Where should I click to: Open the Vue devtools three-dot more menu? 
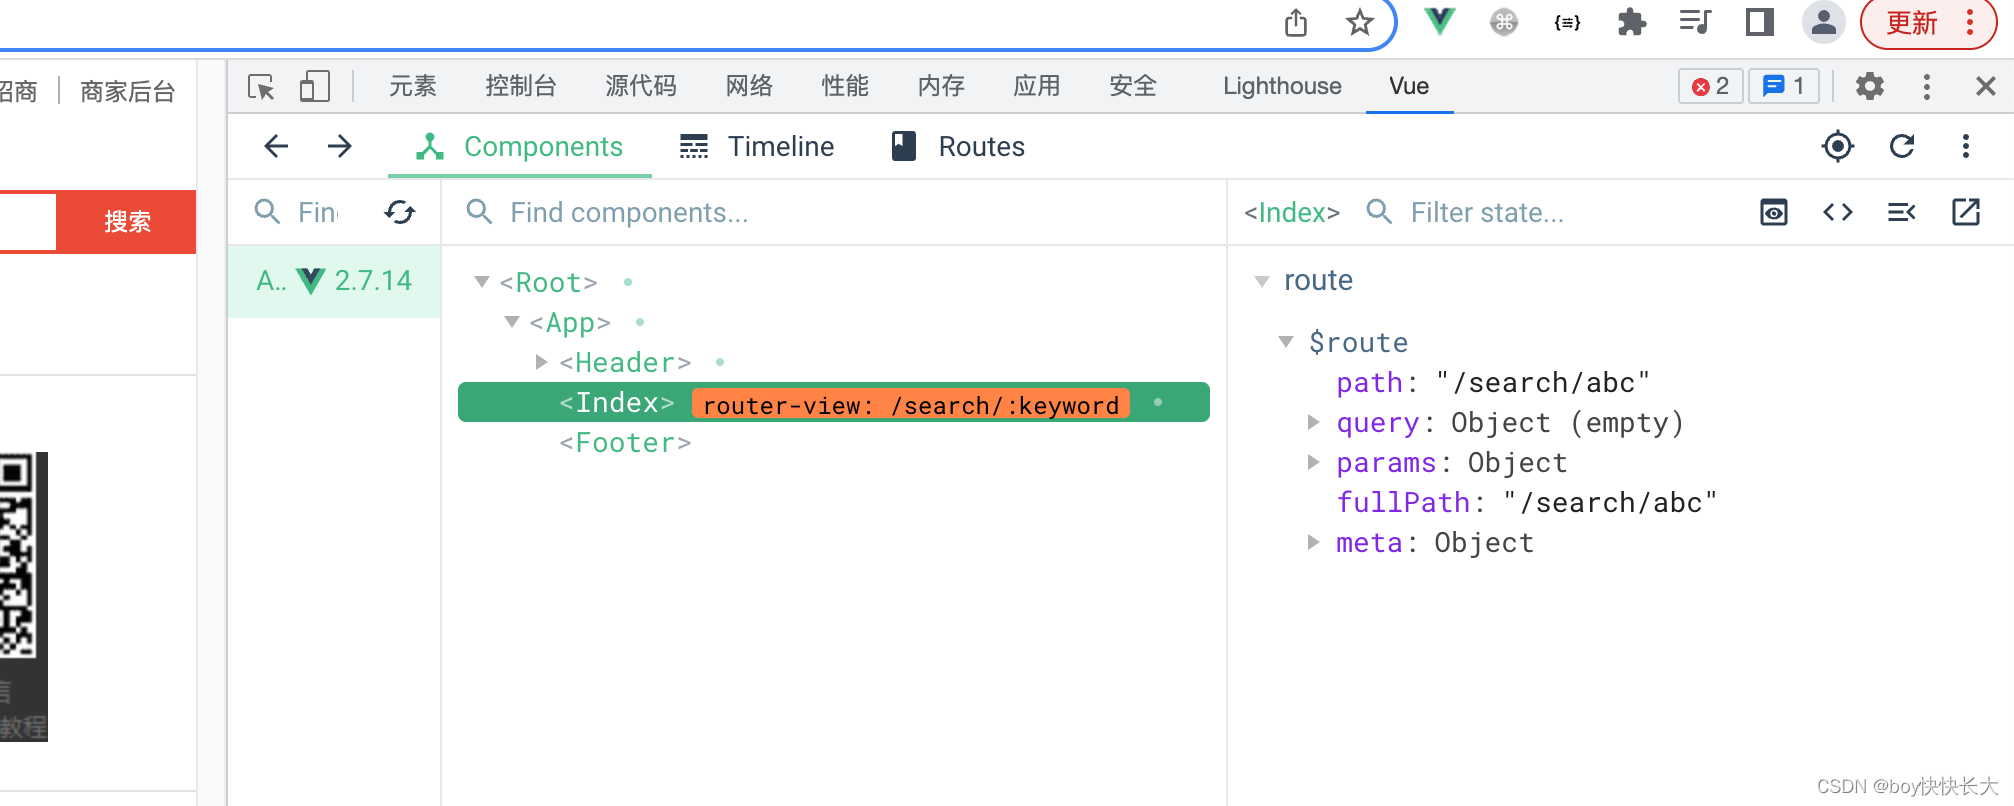coord(1966,146)
